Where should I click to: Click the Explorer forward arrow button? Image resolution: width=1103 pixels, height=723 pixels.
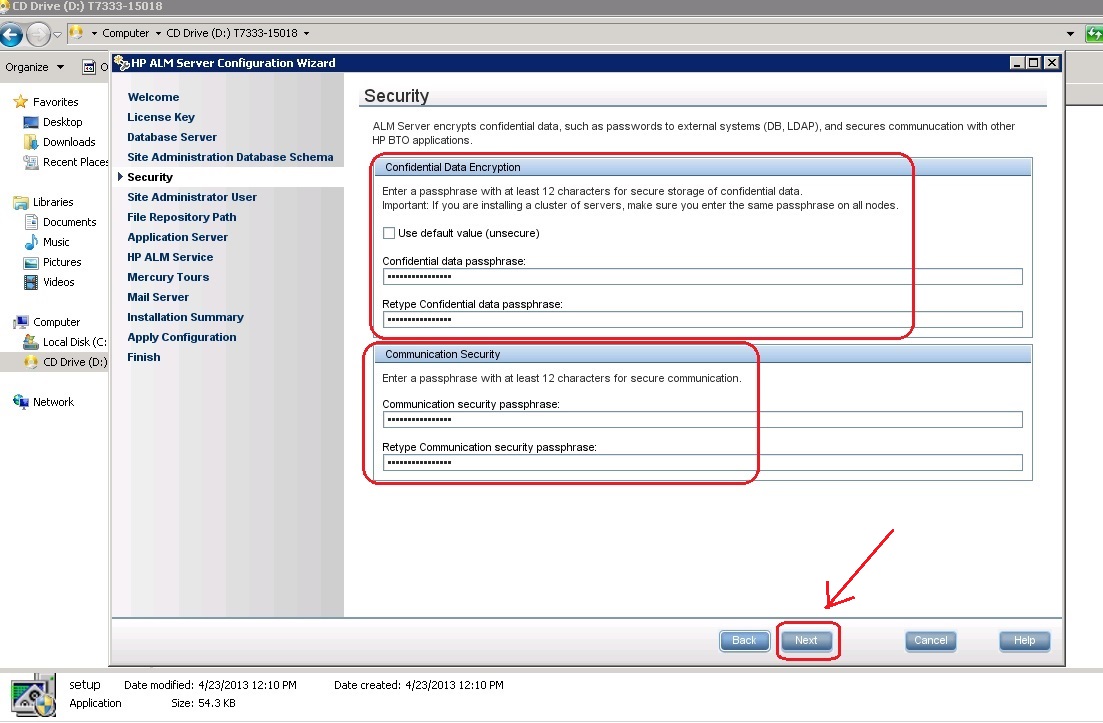tap(38, 33)
